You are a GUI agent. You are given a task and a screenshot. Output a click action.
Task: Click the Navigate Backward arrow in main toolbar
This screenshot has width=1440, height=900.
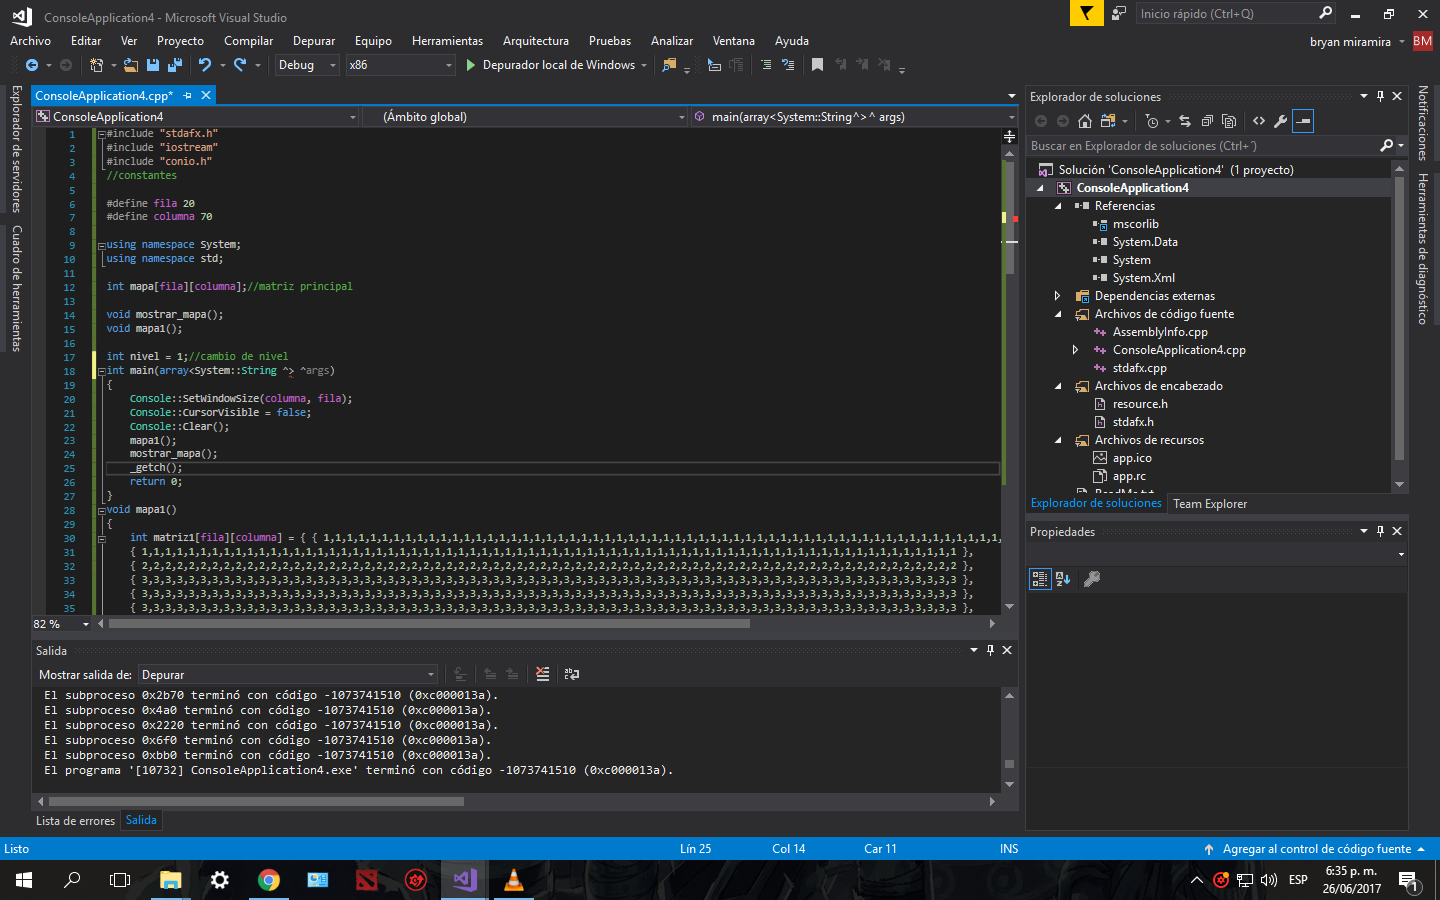tap(32, 65)
